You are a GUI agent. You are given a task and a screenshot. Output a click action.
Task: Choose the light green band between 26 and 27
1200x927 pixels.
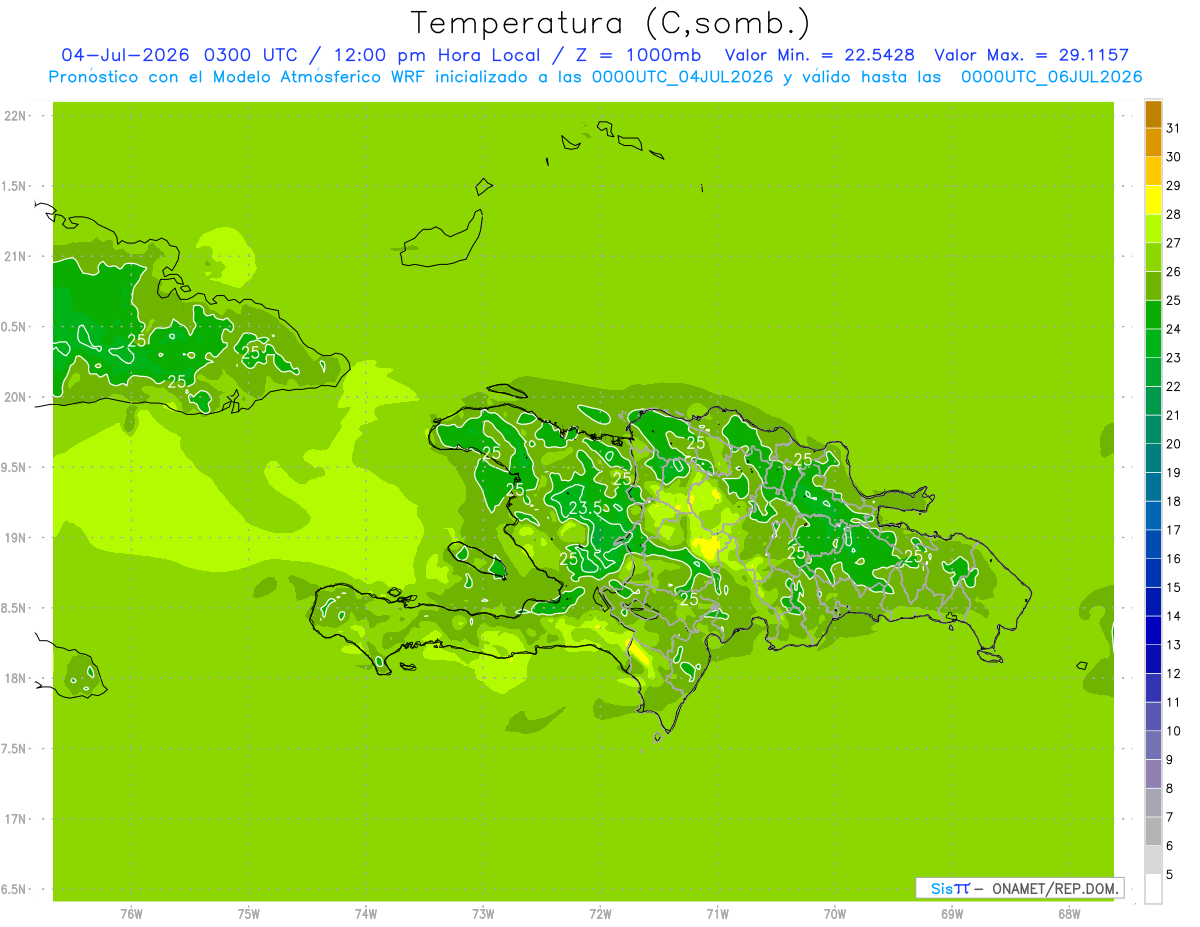pyautogui.click(x=1153, y=257)
